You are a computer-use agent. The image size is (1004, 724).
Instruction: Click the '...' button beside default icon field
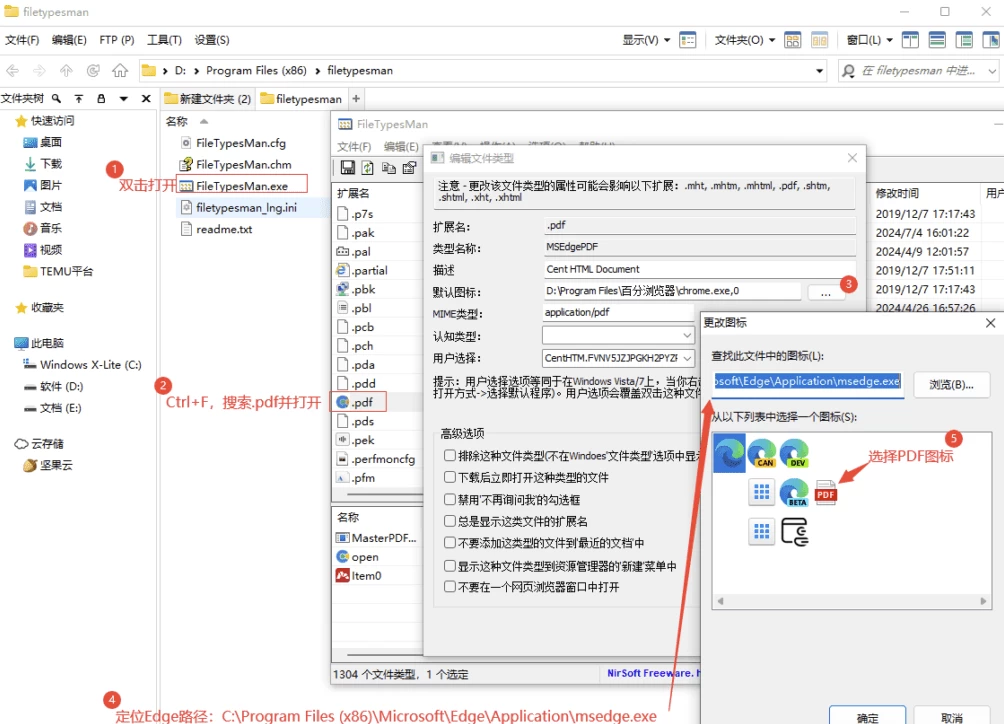826,292
